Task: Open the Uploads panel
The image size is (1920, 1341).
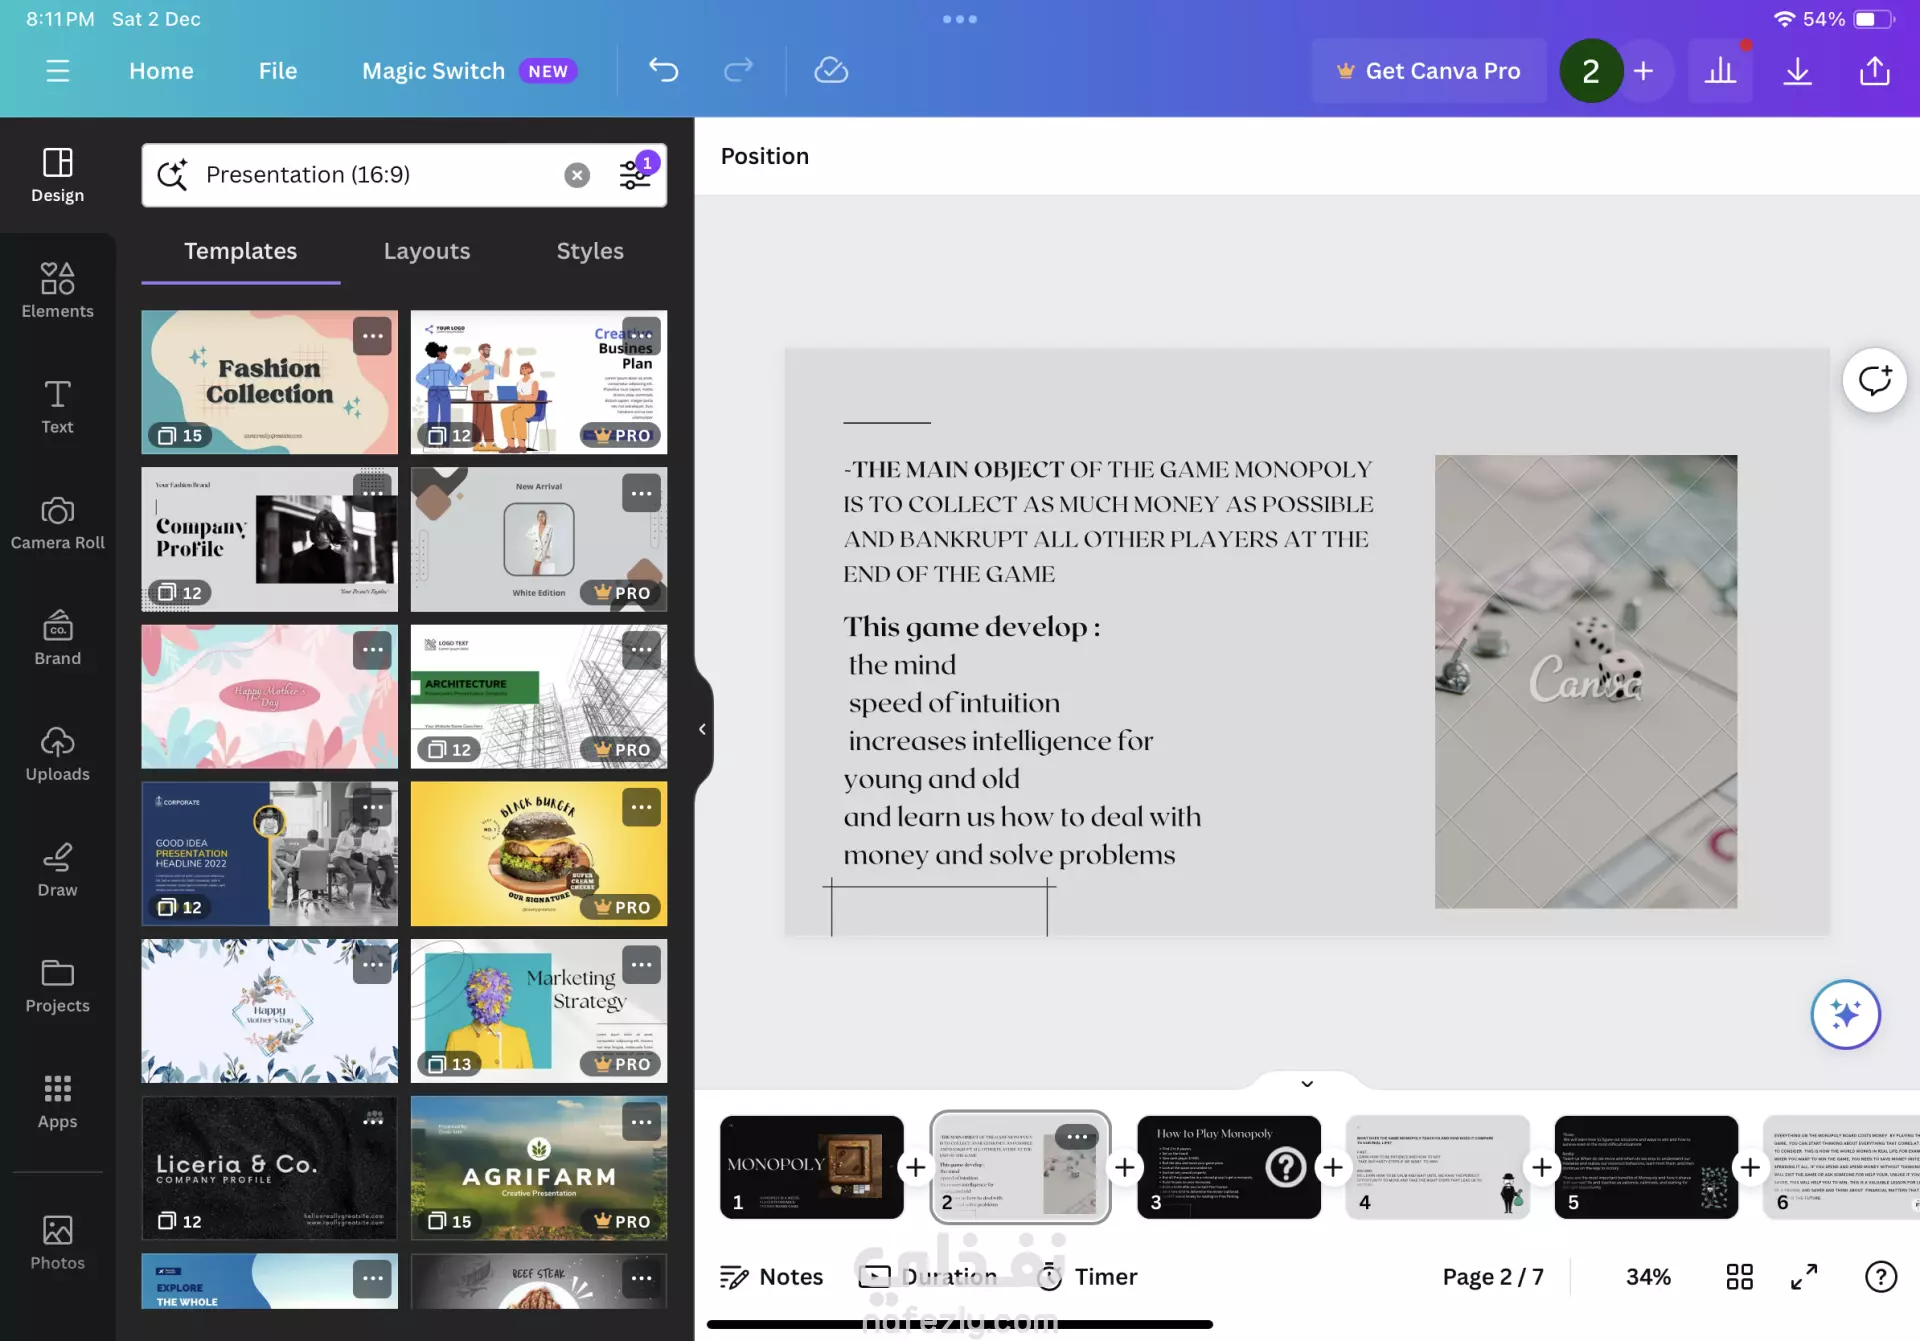Action: 57,754
